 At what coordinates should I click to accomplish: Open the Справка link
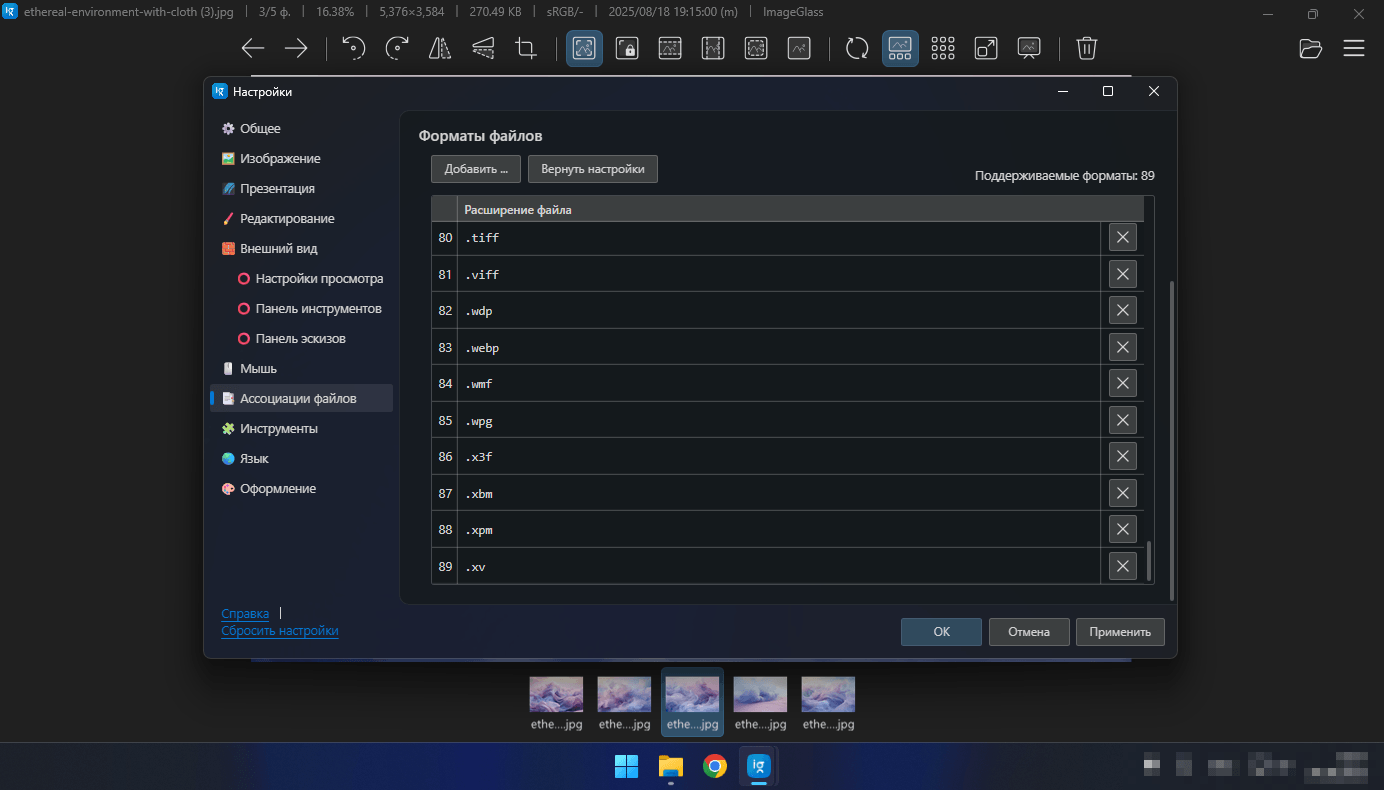click(245, 614)
